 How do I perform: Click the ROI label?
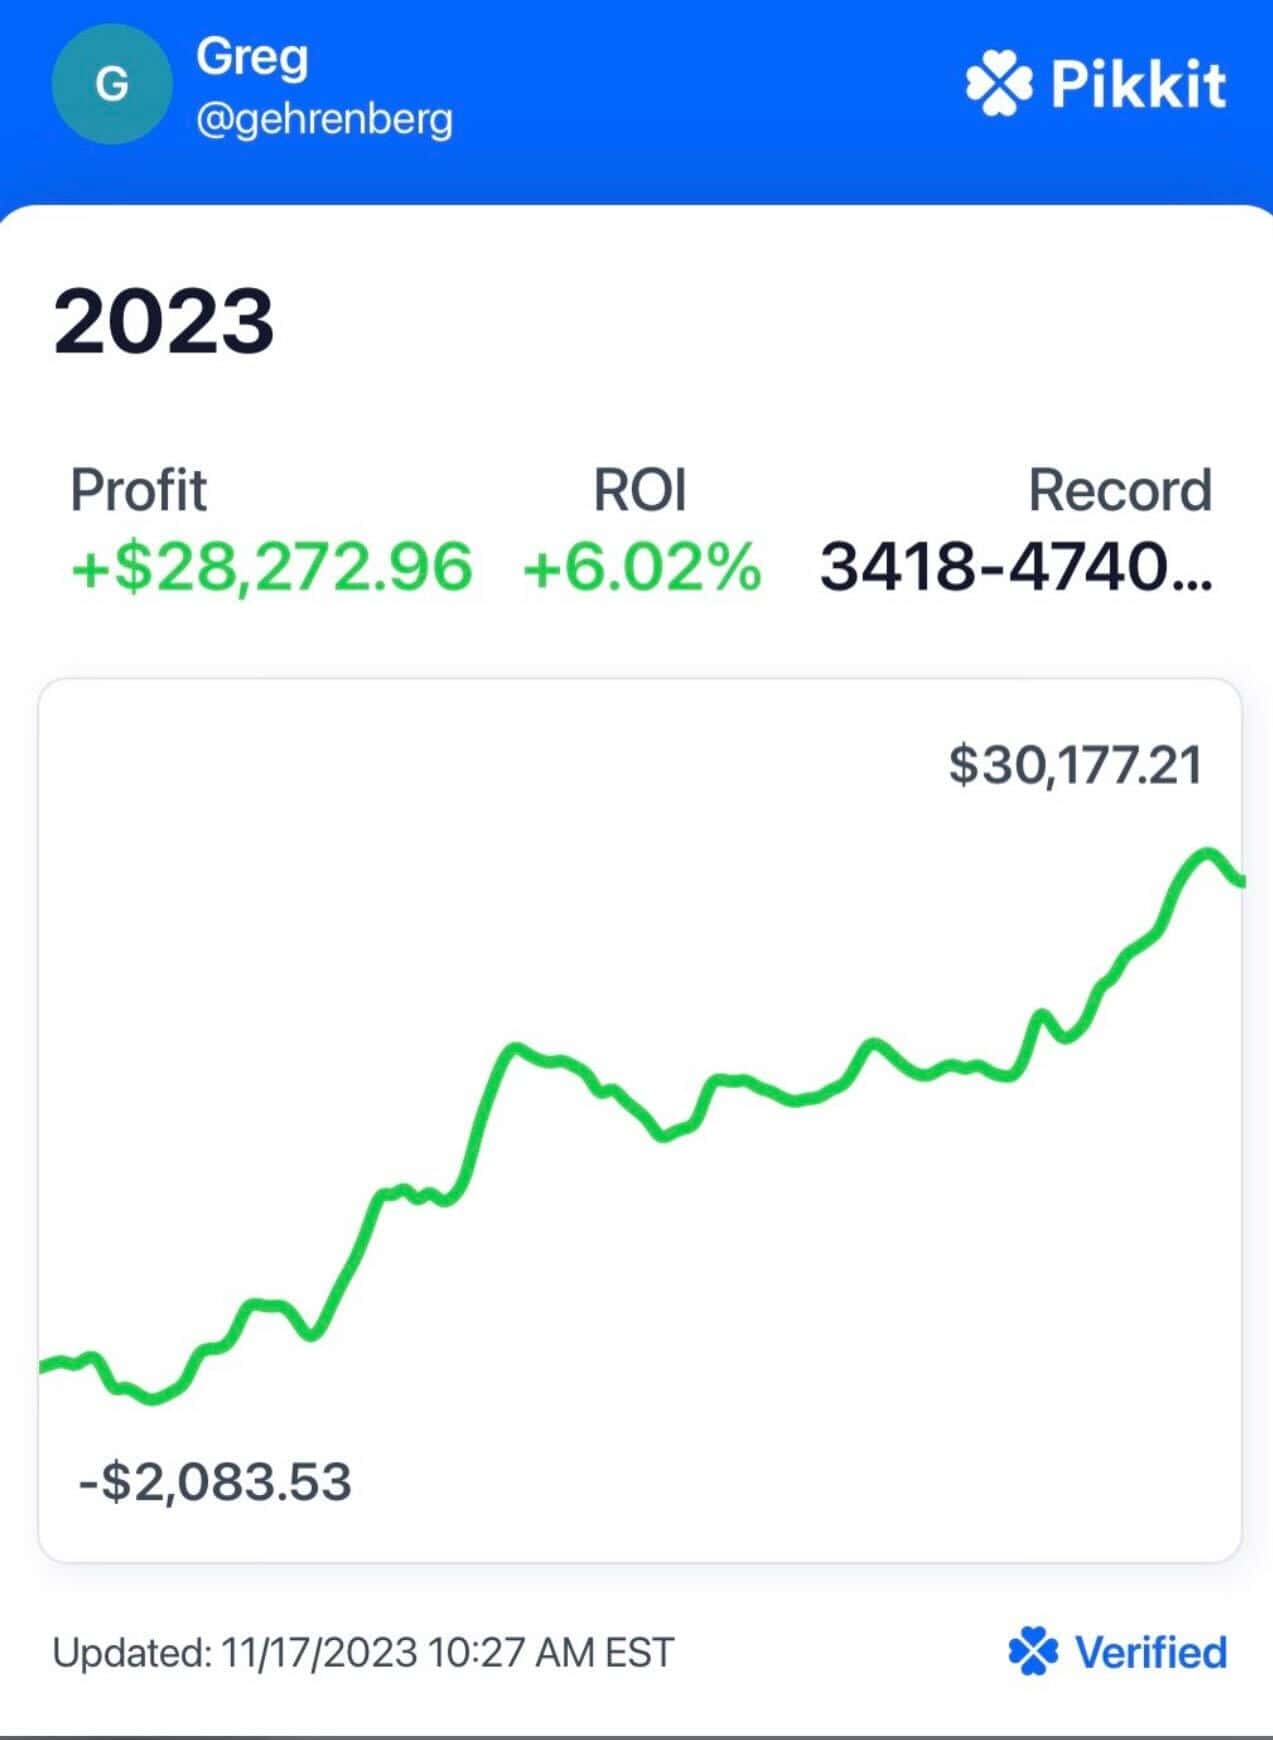(640, 490)
